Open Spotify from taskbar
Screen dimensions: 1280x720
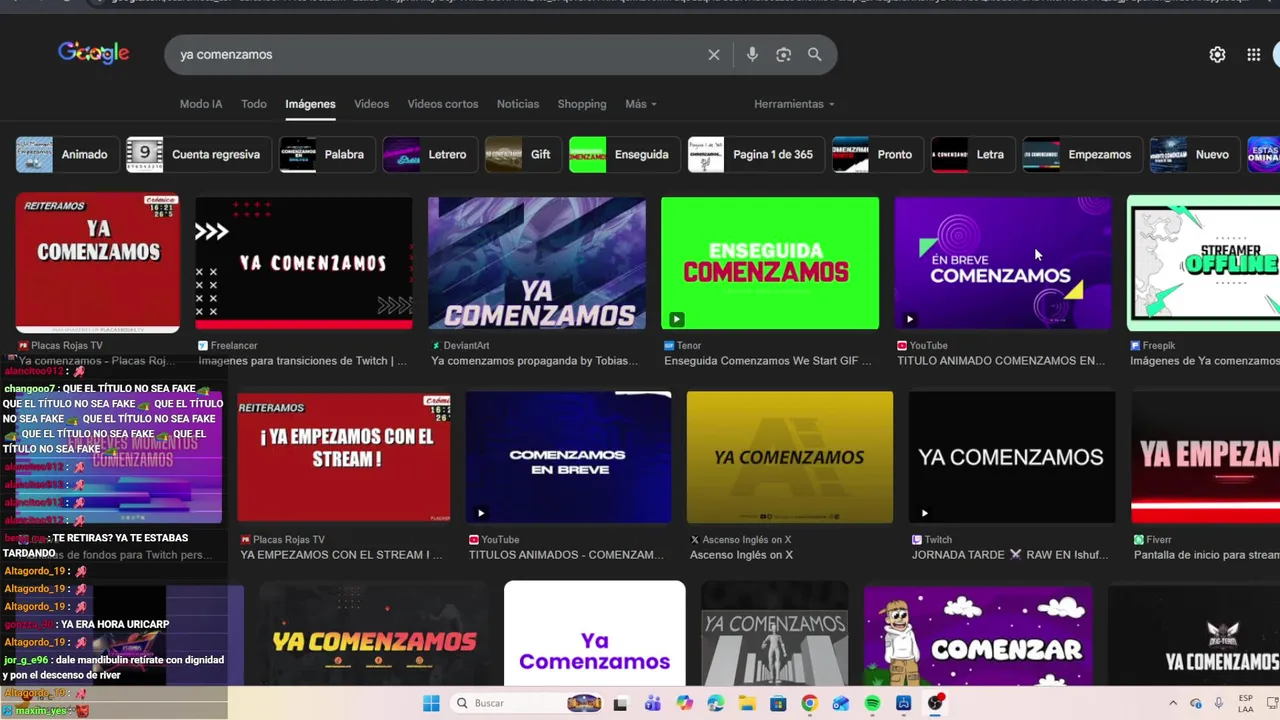872,703
